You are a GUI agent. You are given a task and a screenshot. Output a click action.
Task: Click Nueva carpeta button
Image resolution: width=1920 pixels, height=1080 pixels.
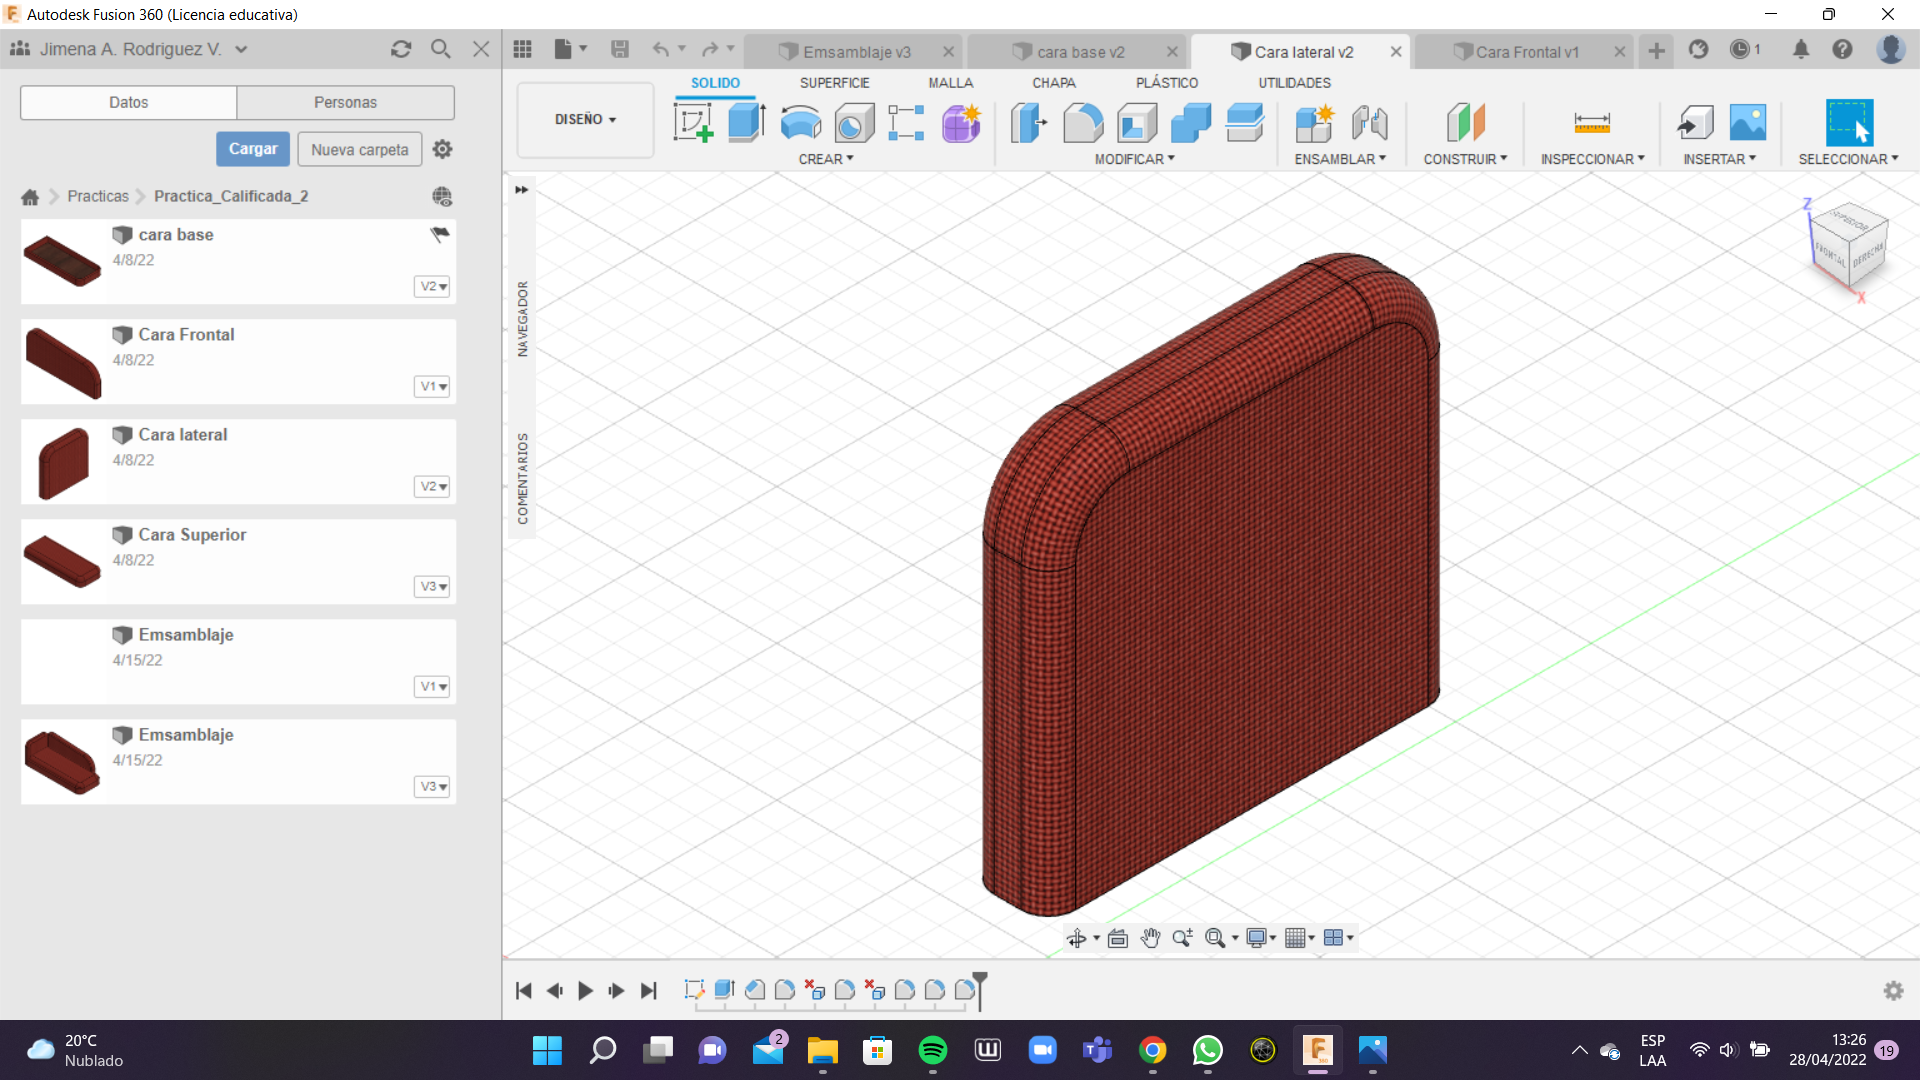360,150
